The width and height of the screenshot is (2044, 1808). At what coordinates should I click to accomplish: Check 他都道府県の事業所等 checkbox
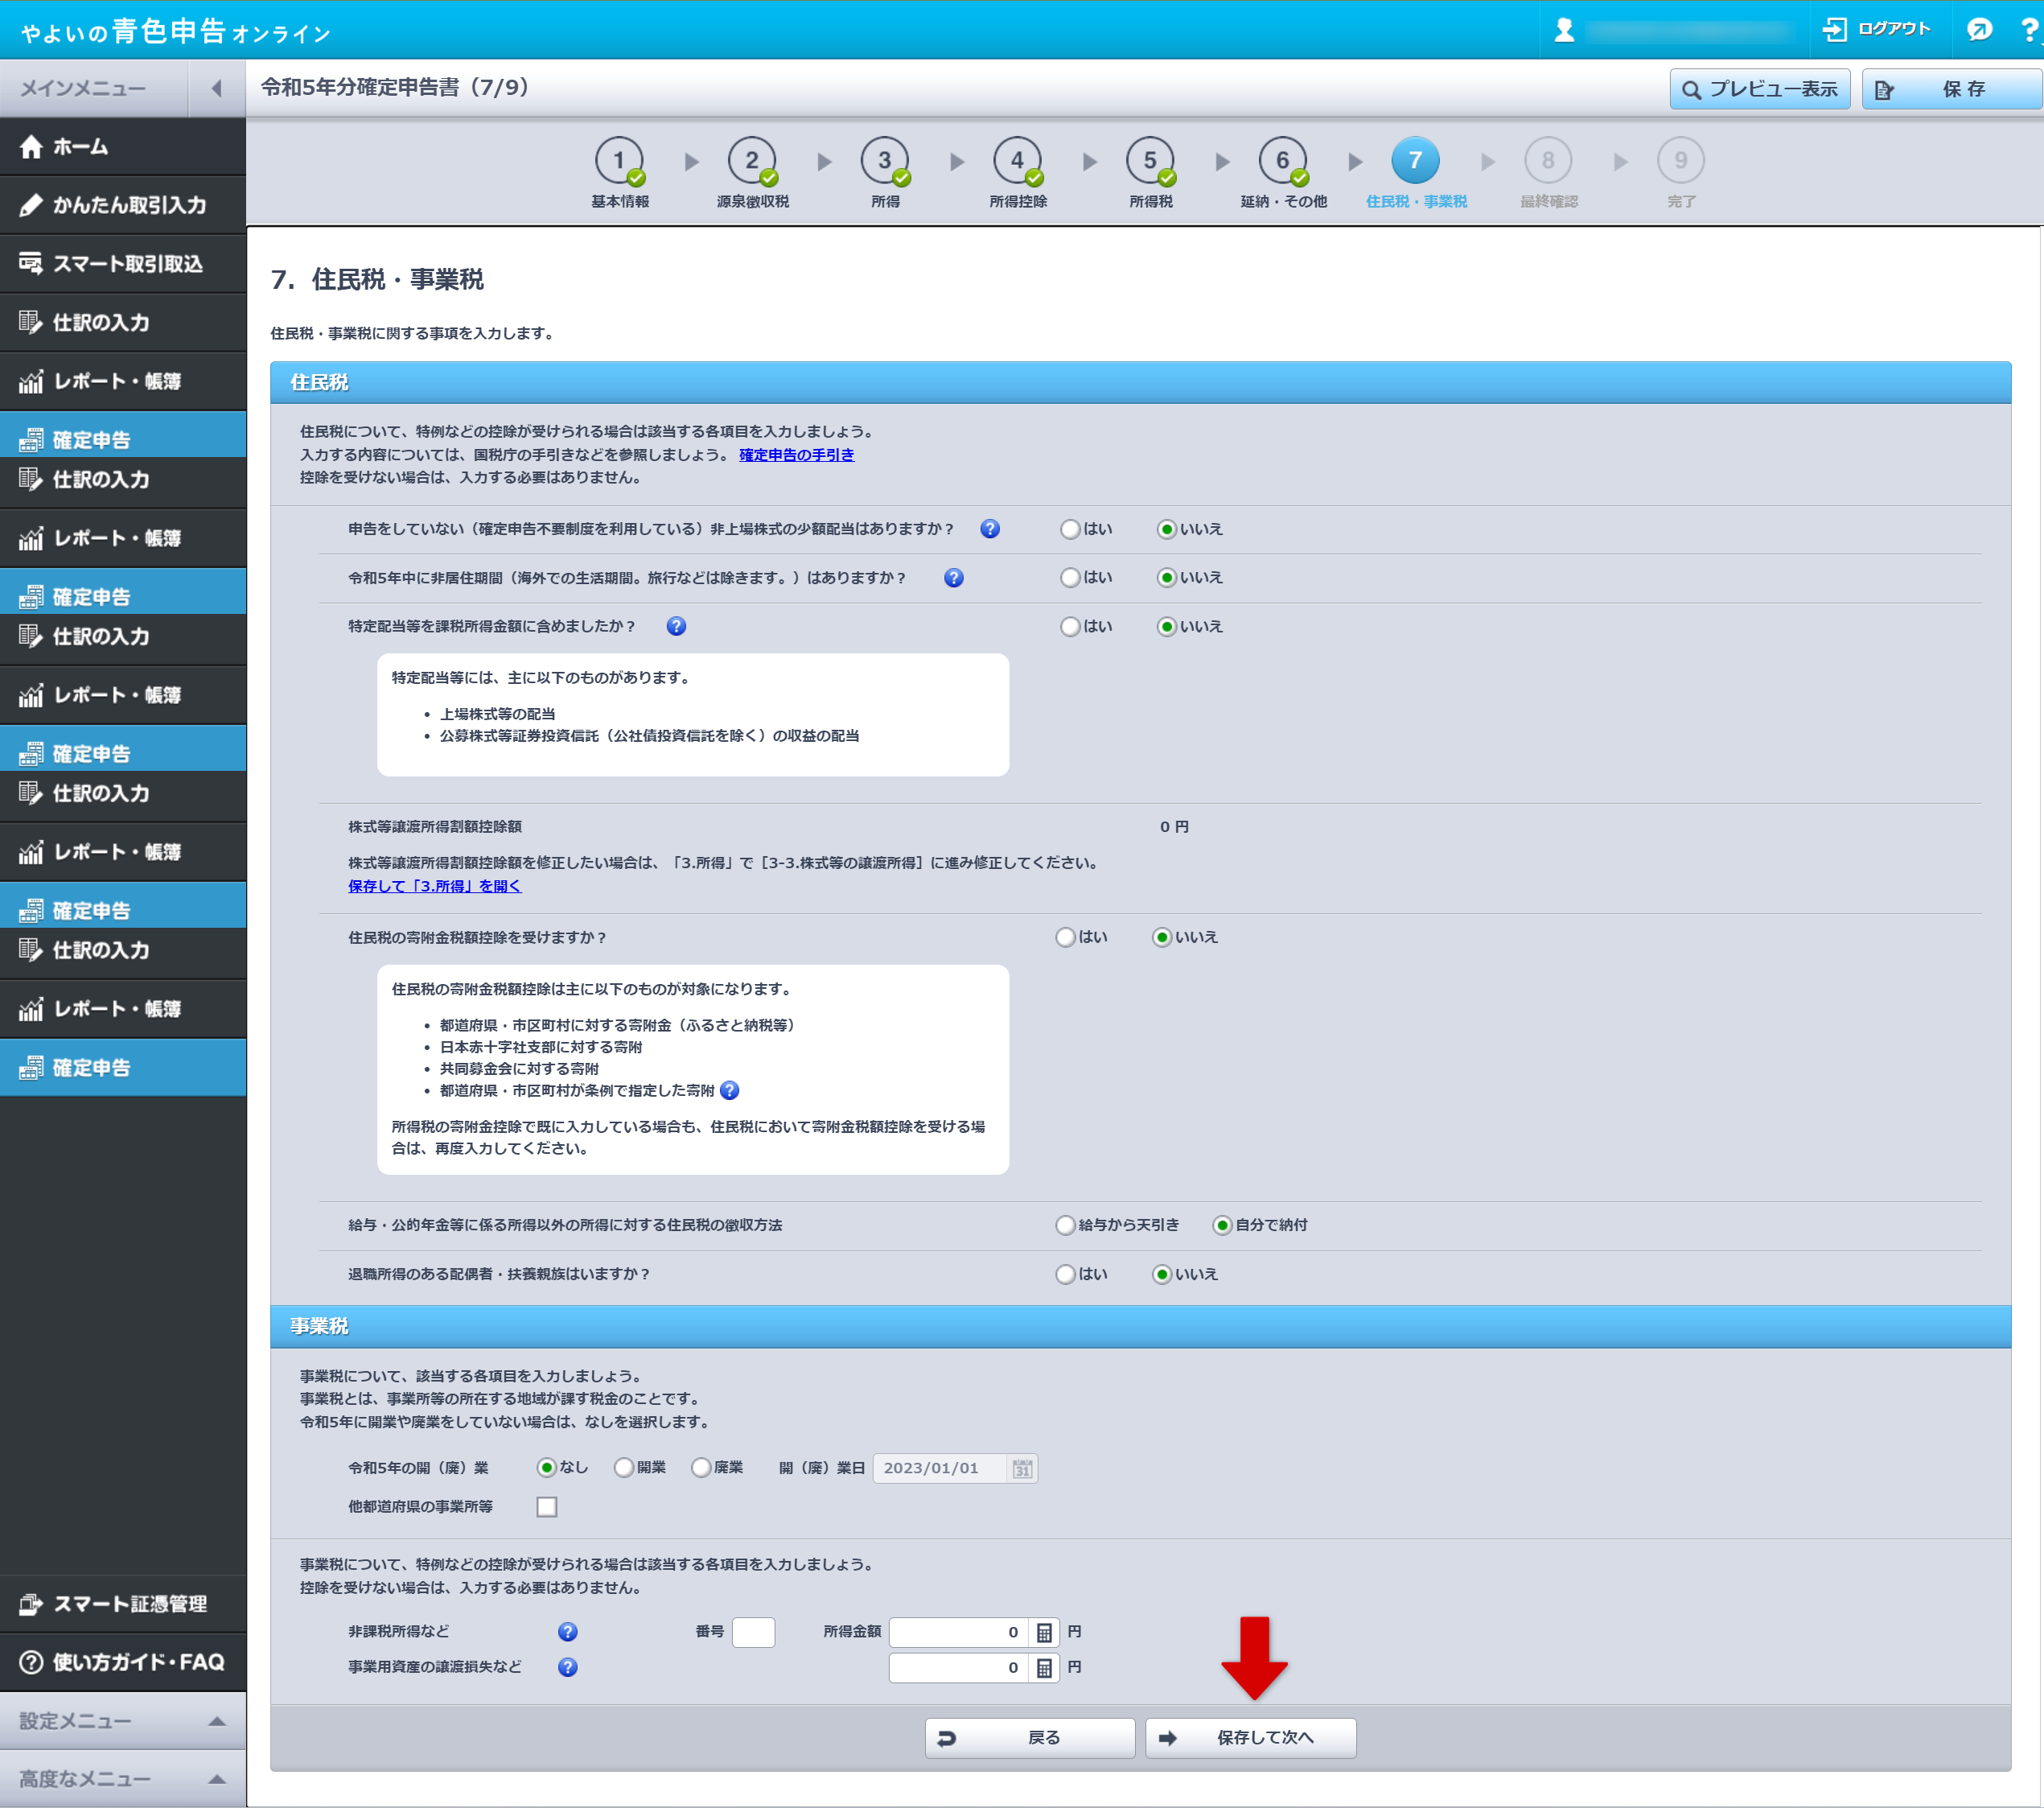point(546,1507)
